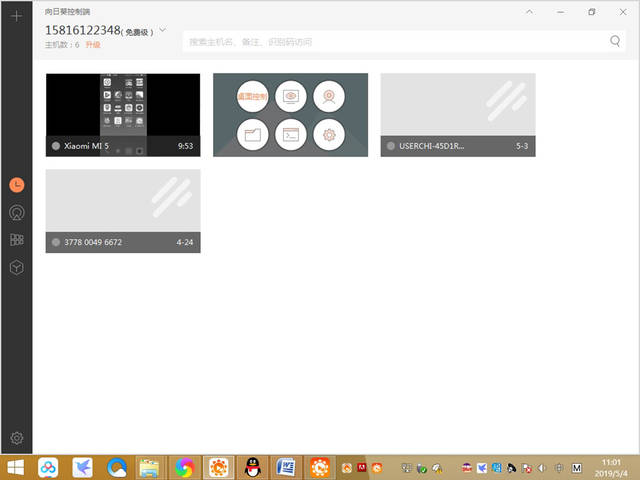The image size is (640, 480).
Task: Click the magnifier search icon
Action: tap(615, 41)
